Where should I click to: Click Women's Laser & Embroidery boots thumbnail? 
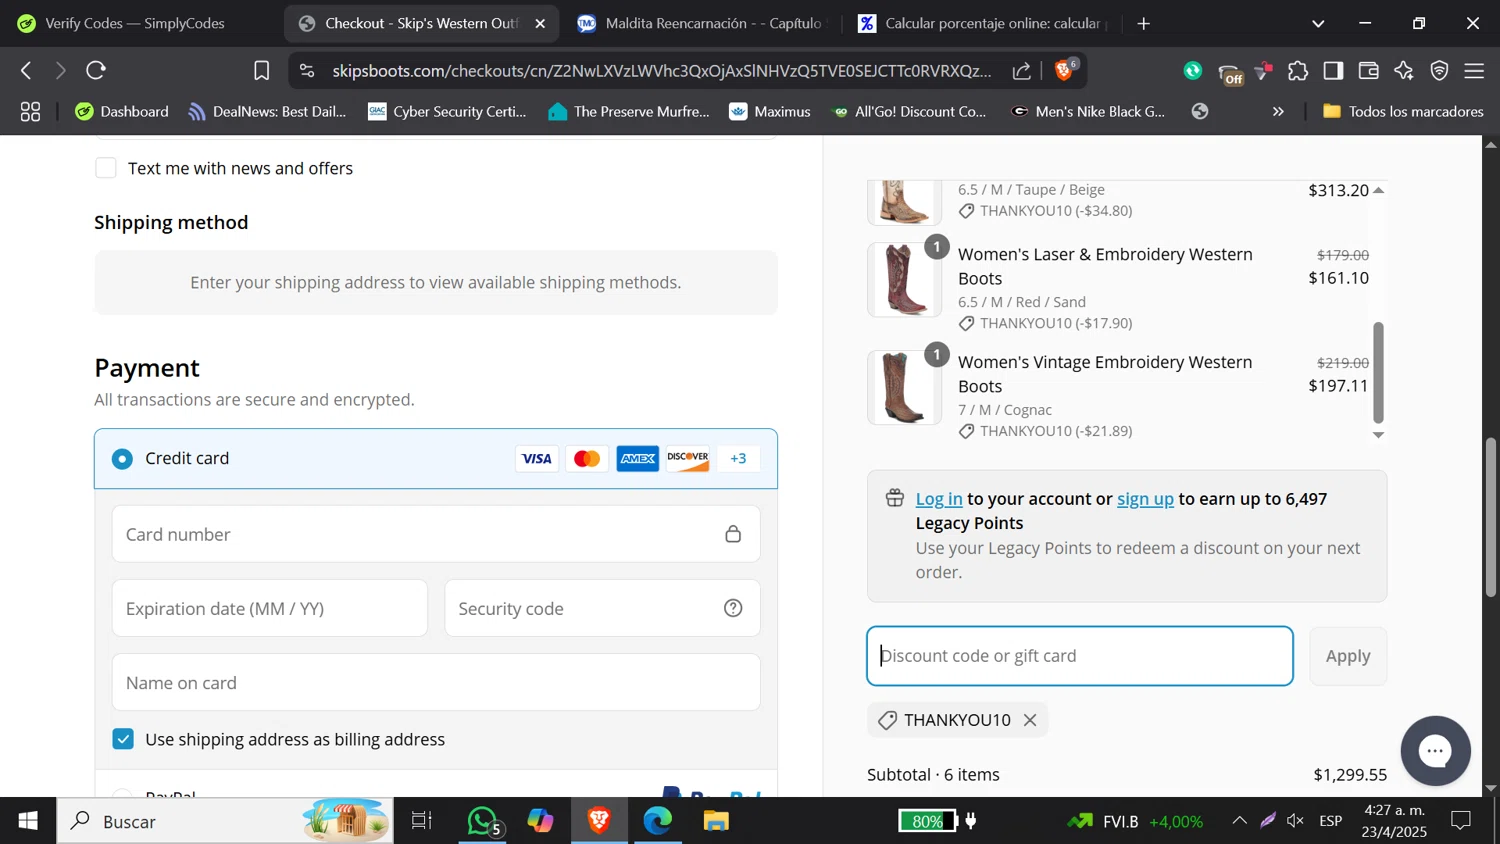(x=905, y=280)
